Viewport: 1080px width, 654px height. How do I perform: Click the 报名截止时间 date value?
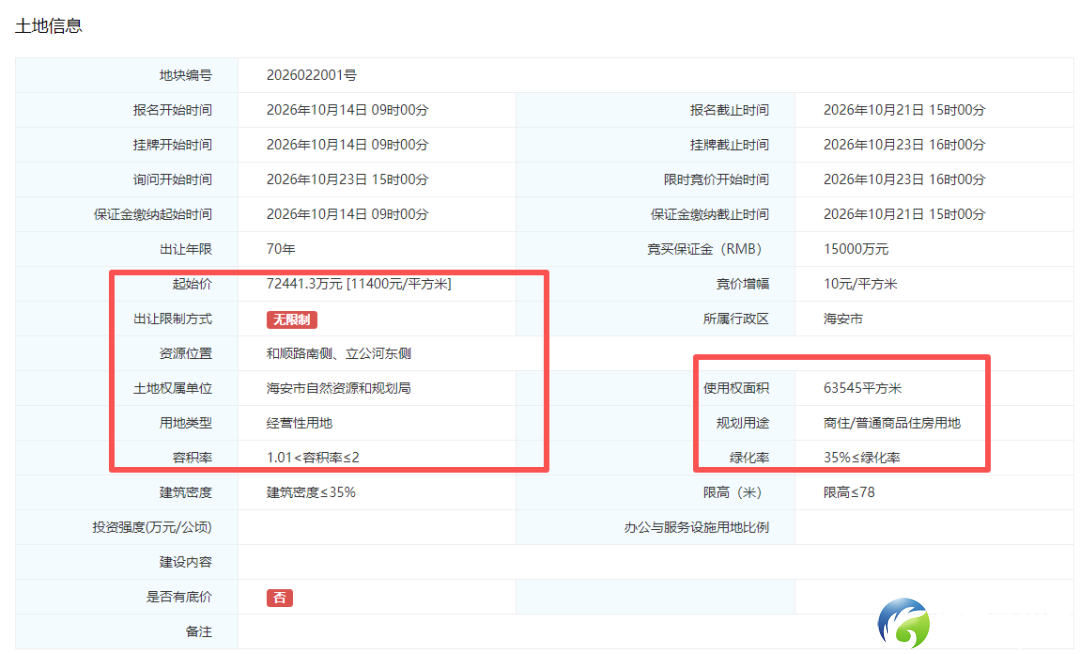[x=904, y=110]
